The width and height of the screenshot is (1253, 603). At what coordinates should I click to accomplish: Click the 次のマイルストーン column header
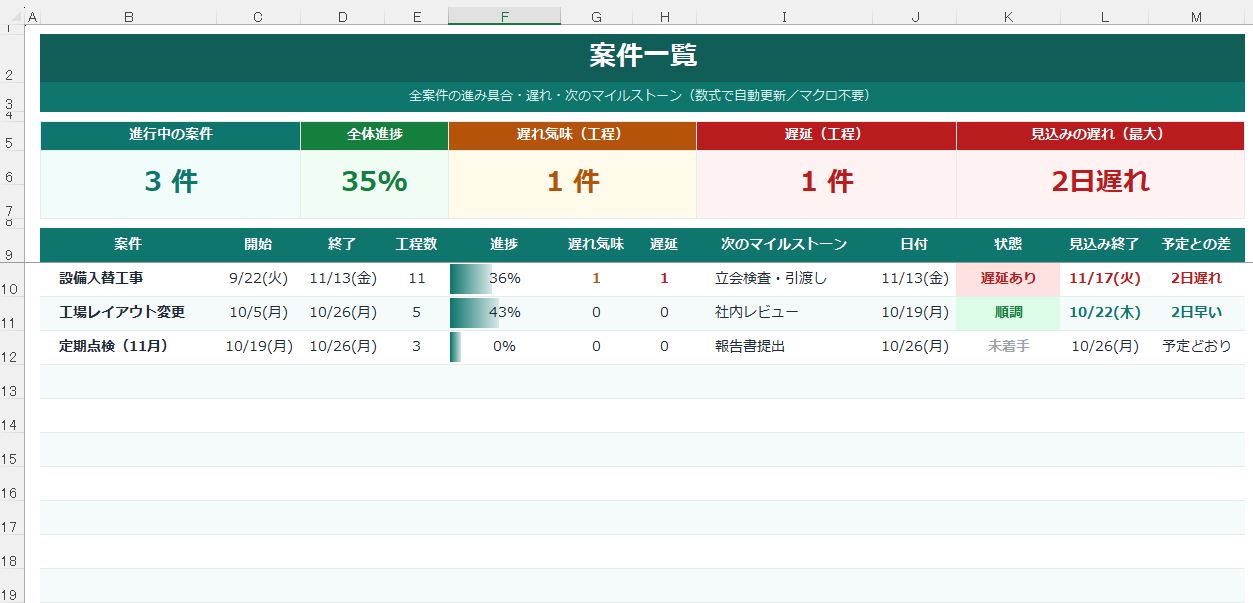click(784, 245)
